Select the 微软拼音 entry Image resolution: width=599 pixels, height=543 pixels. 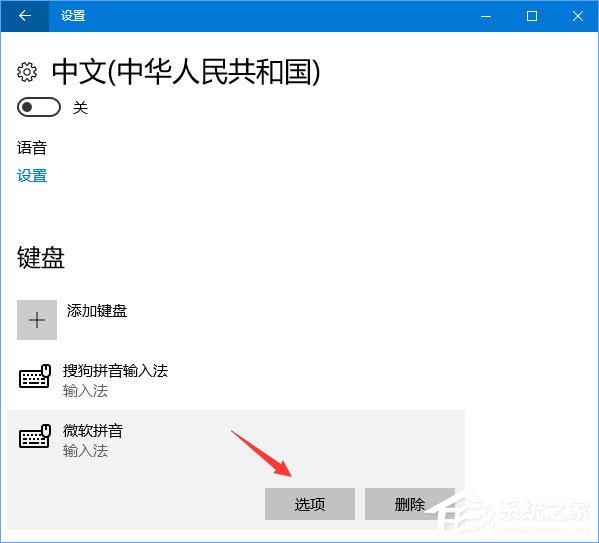236,470
